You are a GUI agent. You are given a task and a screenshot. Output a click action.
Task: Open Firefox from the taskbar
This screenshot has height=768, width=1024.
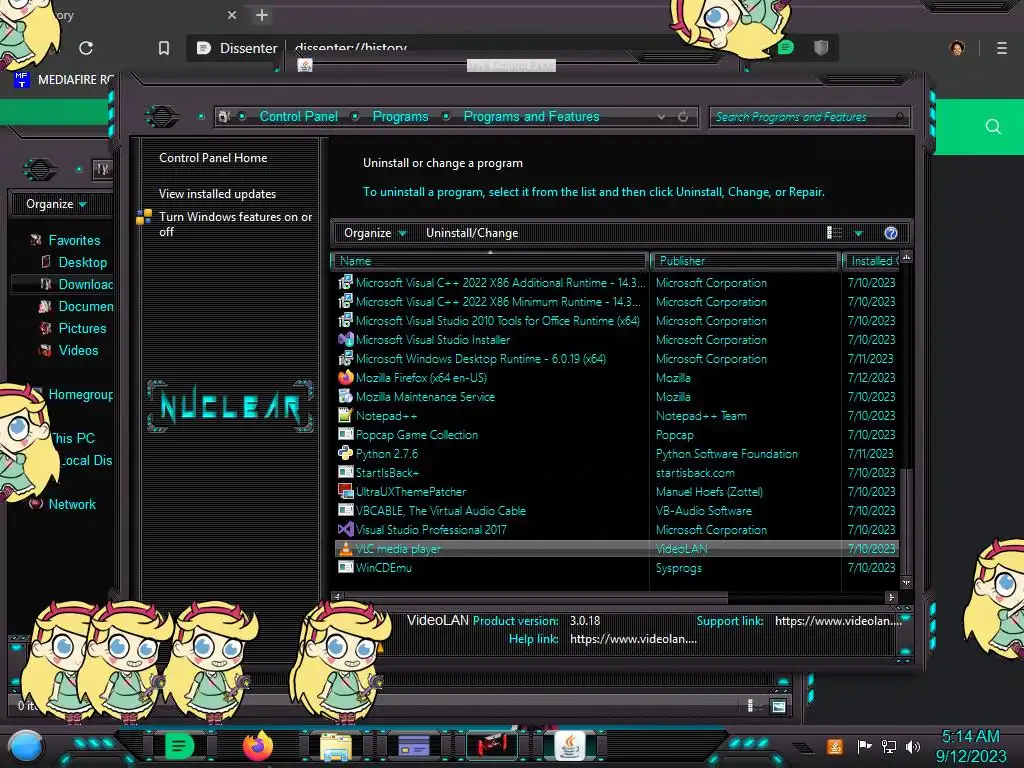(x=257, y=746)
